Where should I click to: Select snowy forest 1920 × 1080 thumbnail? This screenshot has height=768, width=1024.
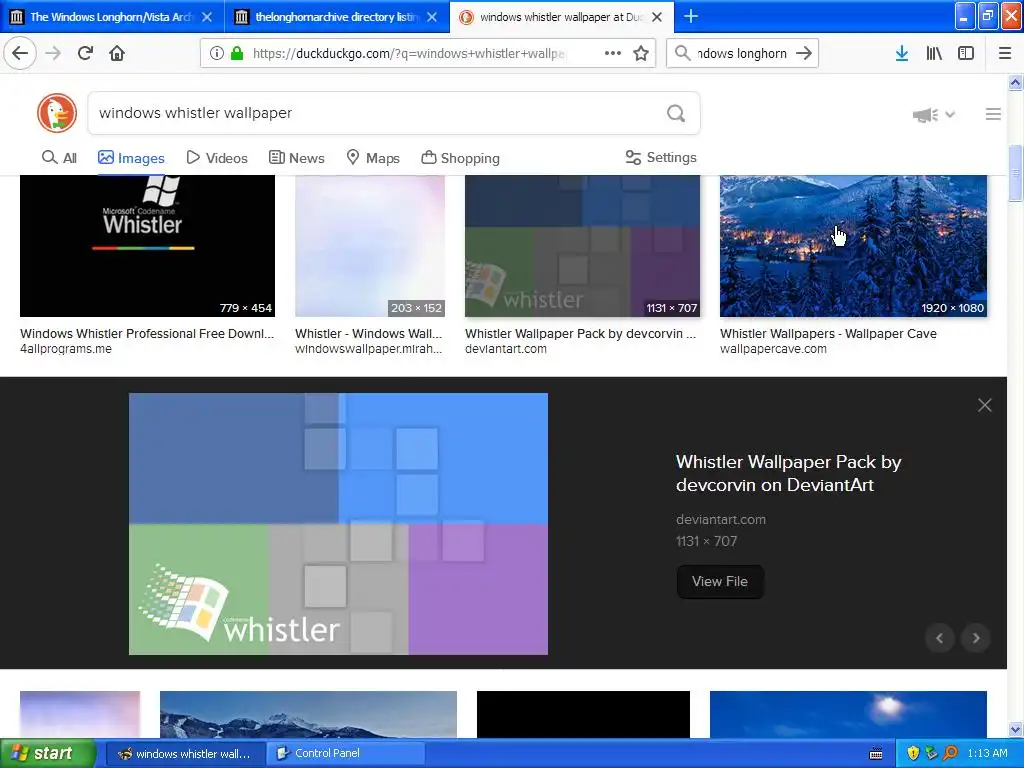pyautogui.click(x=853, y=246)
